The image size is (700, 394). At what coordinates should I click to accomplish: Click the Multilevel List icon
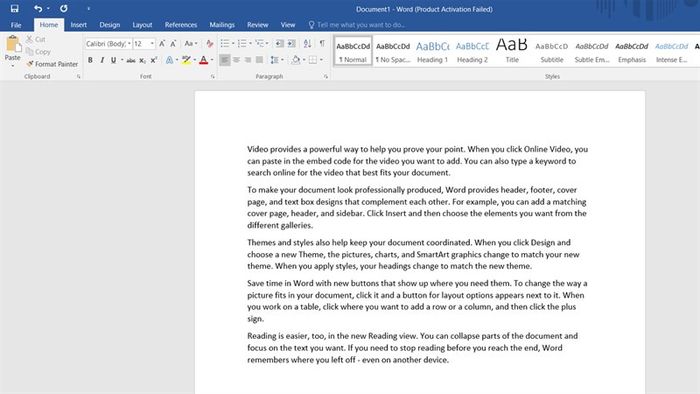[x=259, y=44]
